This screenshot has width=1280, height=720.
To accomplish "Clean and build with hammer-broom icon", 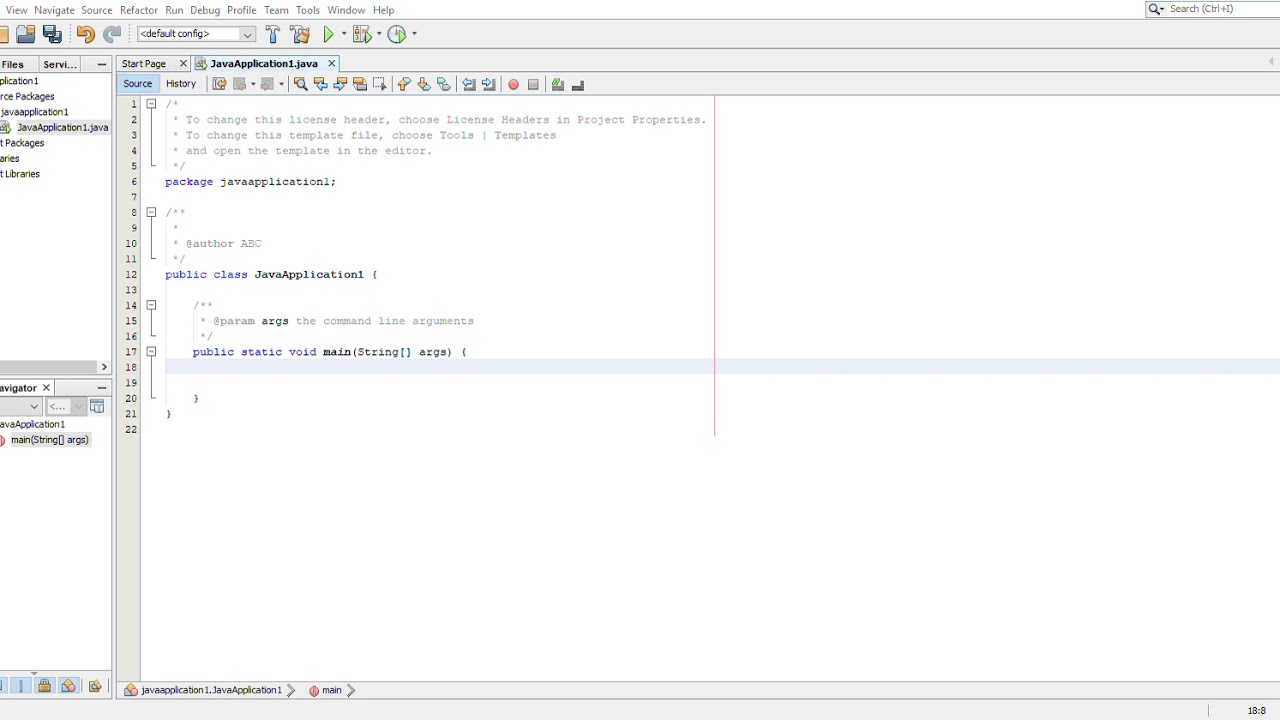I will pos(300,34).
